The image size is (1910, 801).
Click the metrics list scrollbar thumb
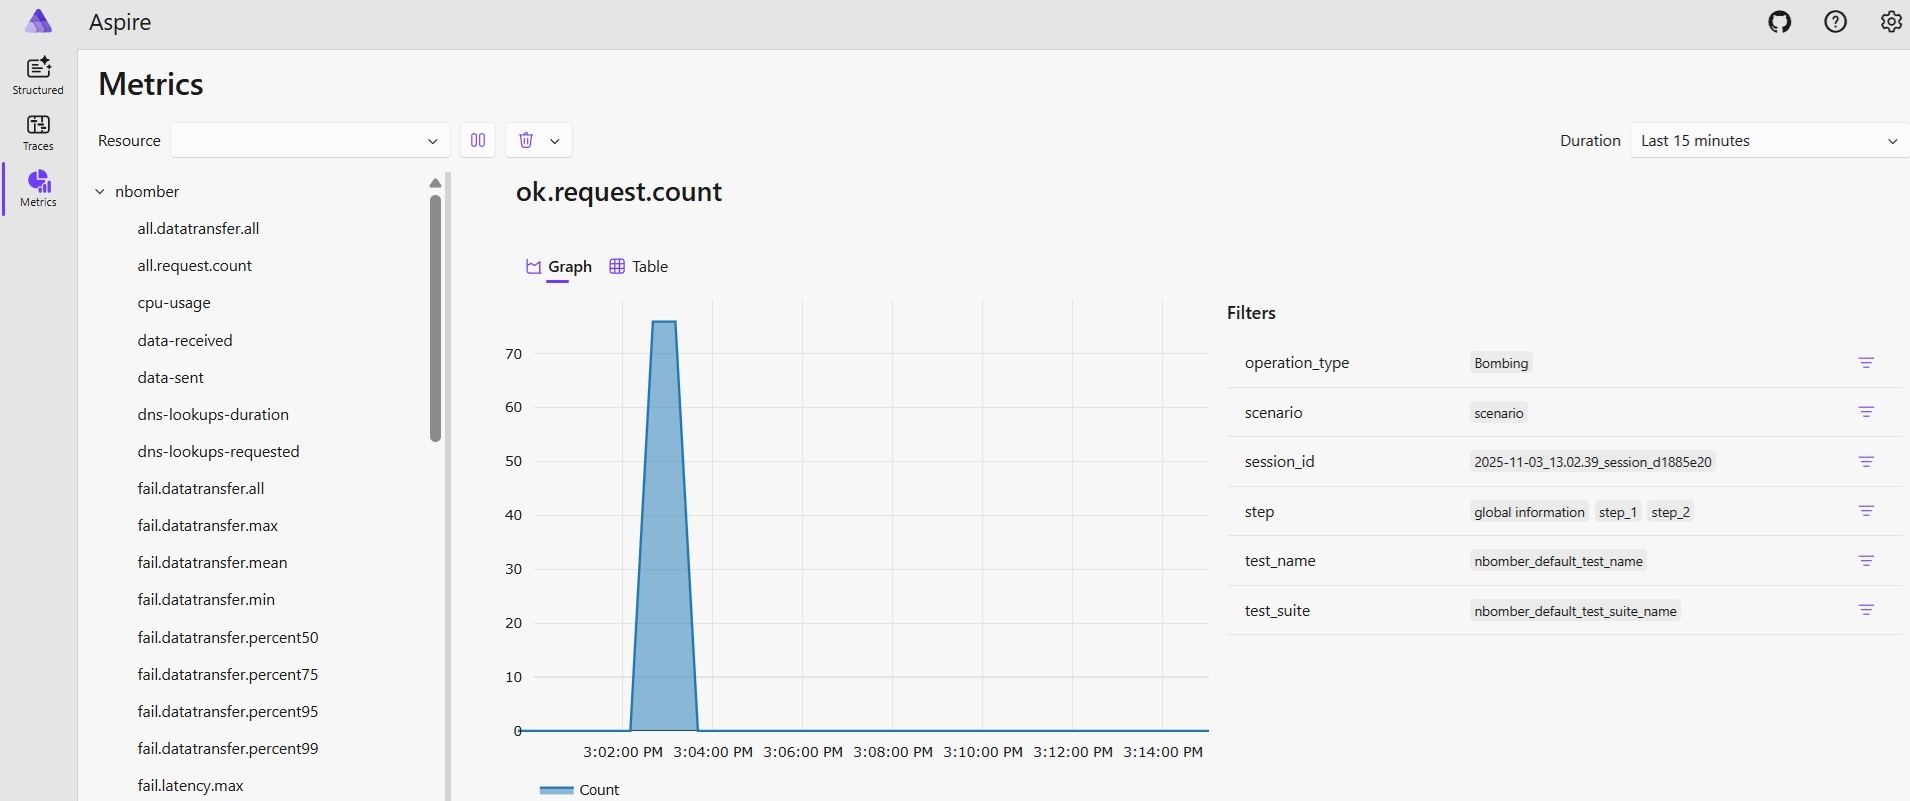[435, 318]
